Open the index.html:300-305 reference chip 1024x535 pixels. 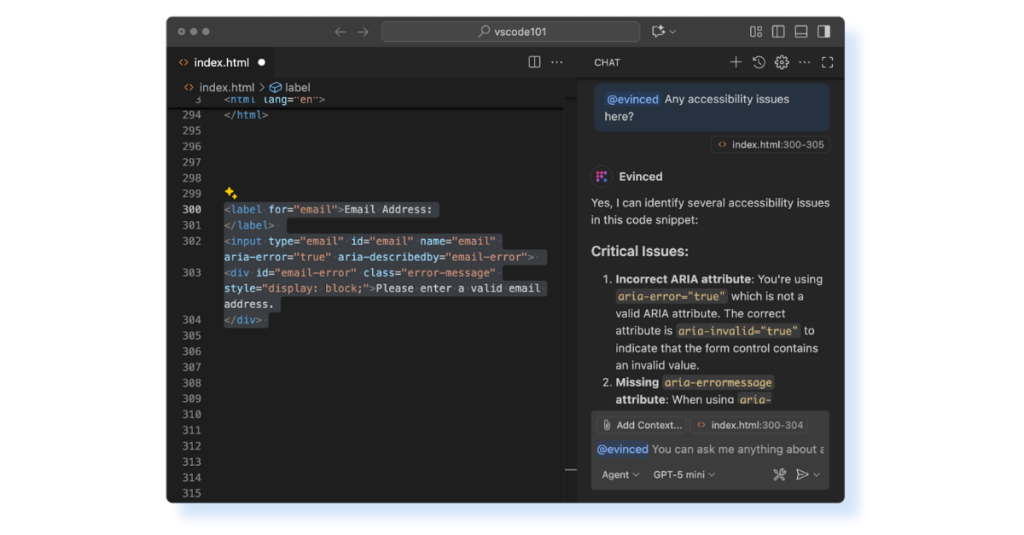pos(771,144)
